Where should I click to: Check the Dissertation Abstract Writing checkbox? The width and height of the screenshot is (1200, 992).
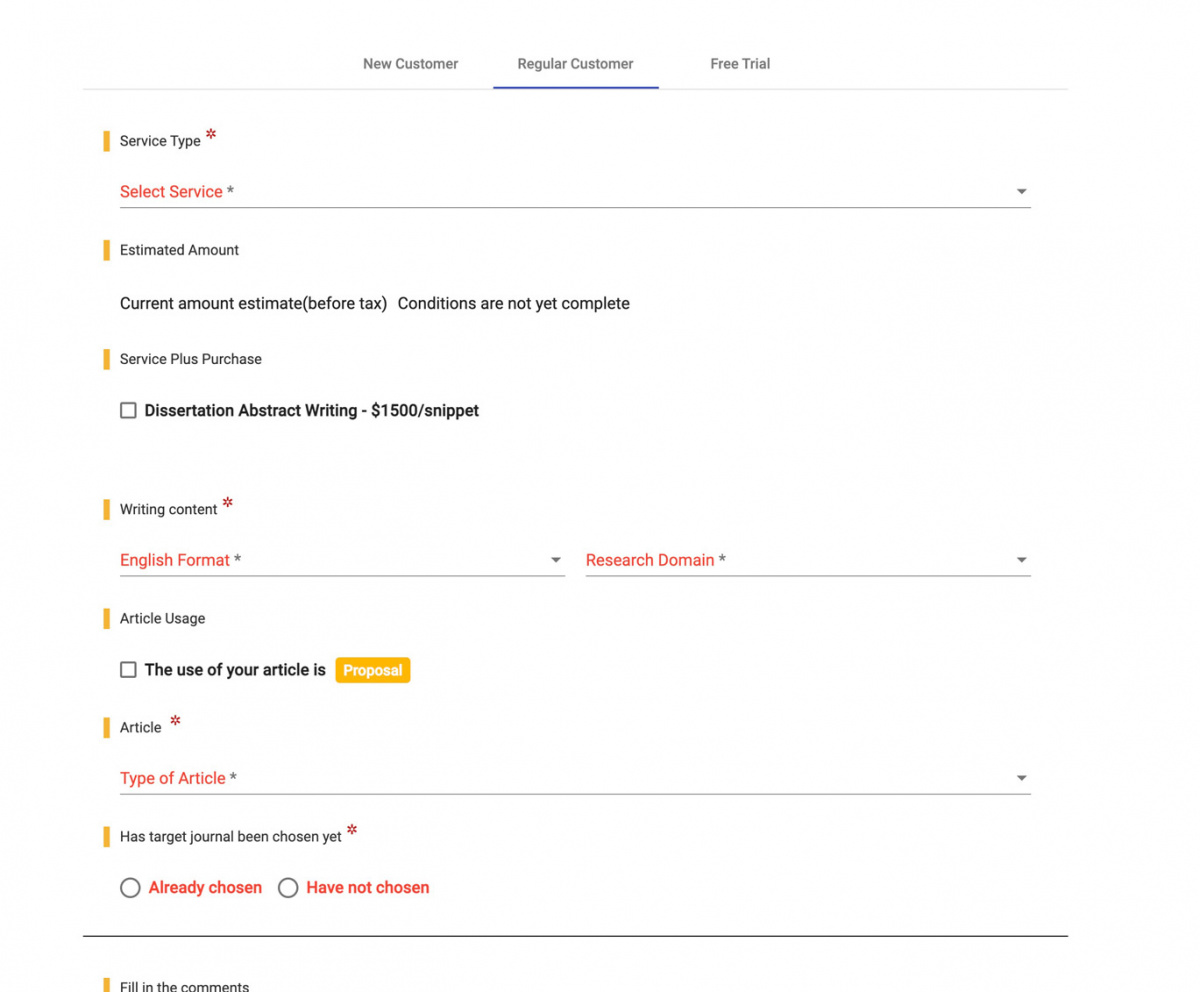pos(128,410)
